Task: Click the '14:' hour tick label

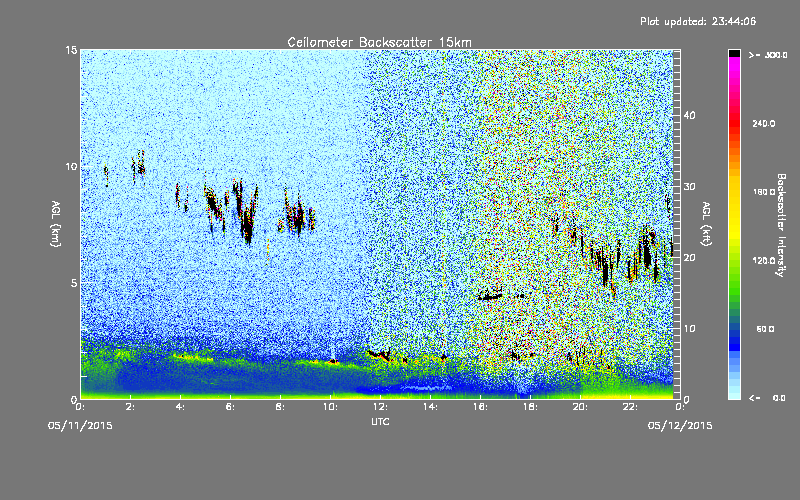Action: (x=430, y=407)
